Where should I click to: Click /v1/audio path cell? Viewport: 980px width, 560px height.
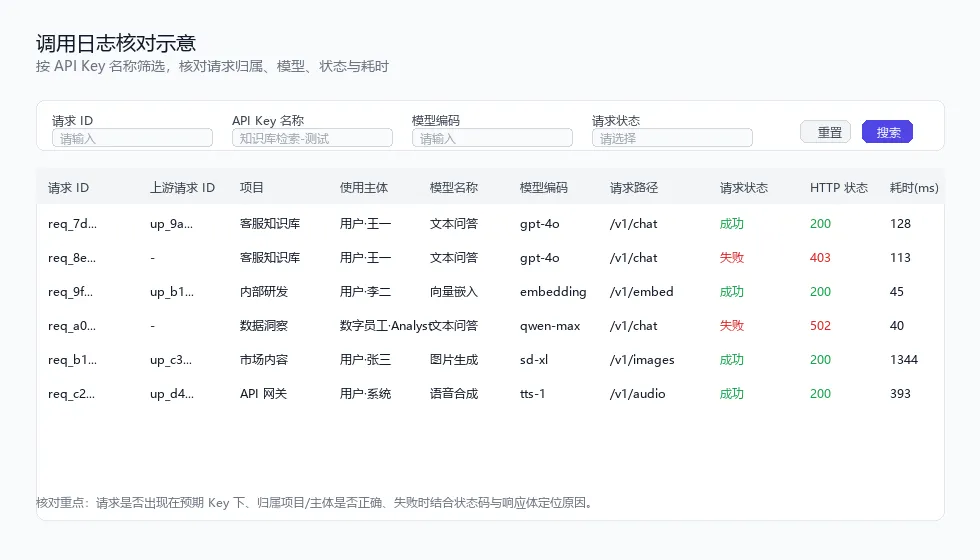tap(638, 394)
